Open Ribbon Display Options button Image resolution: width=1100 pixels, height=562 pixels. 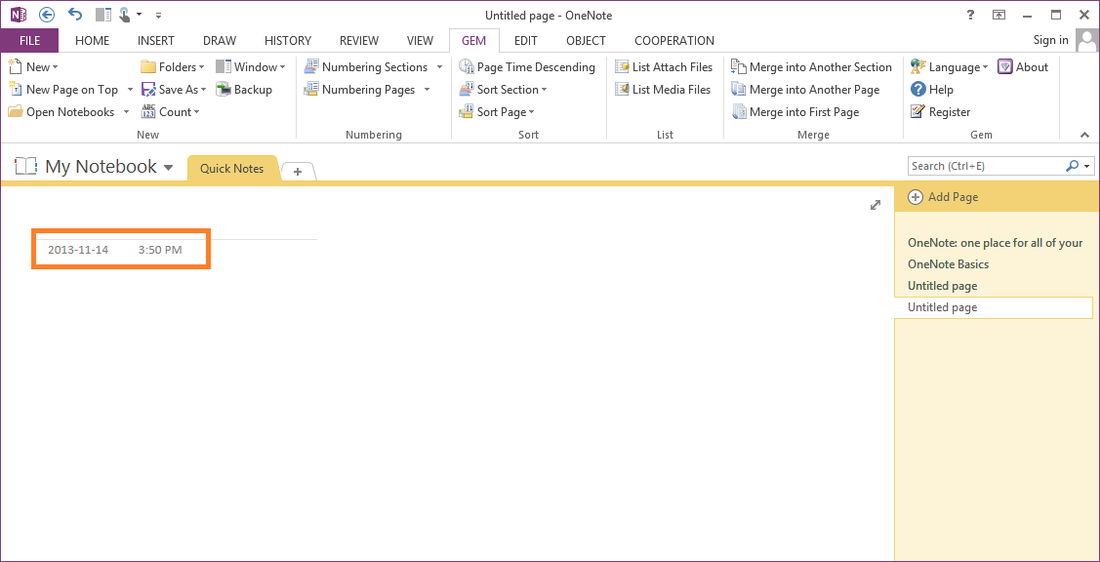click(999, 15)
